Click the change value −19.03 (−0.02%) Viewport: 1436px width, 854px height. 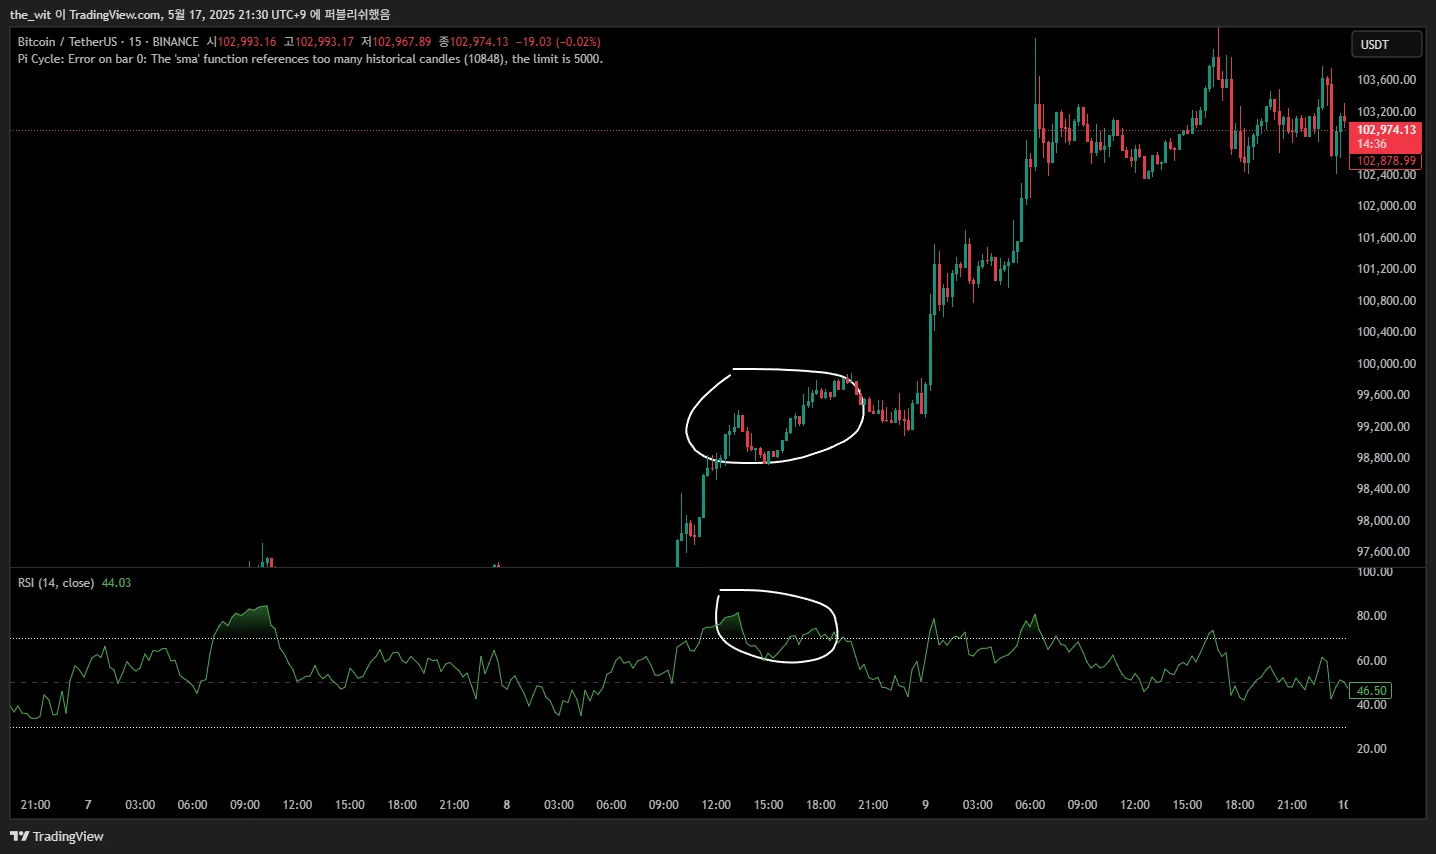pyautogui.click(x=558, y=42)
